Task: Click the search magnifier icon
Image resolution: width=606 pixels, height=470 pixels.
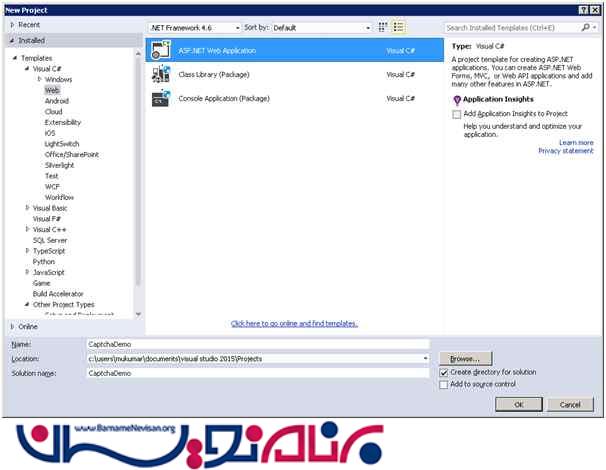Action: pyautogui.click(x=586, y=27)
